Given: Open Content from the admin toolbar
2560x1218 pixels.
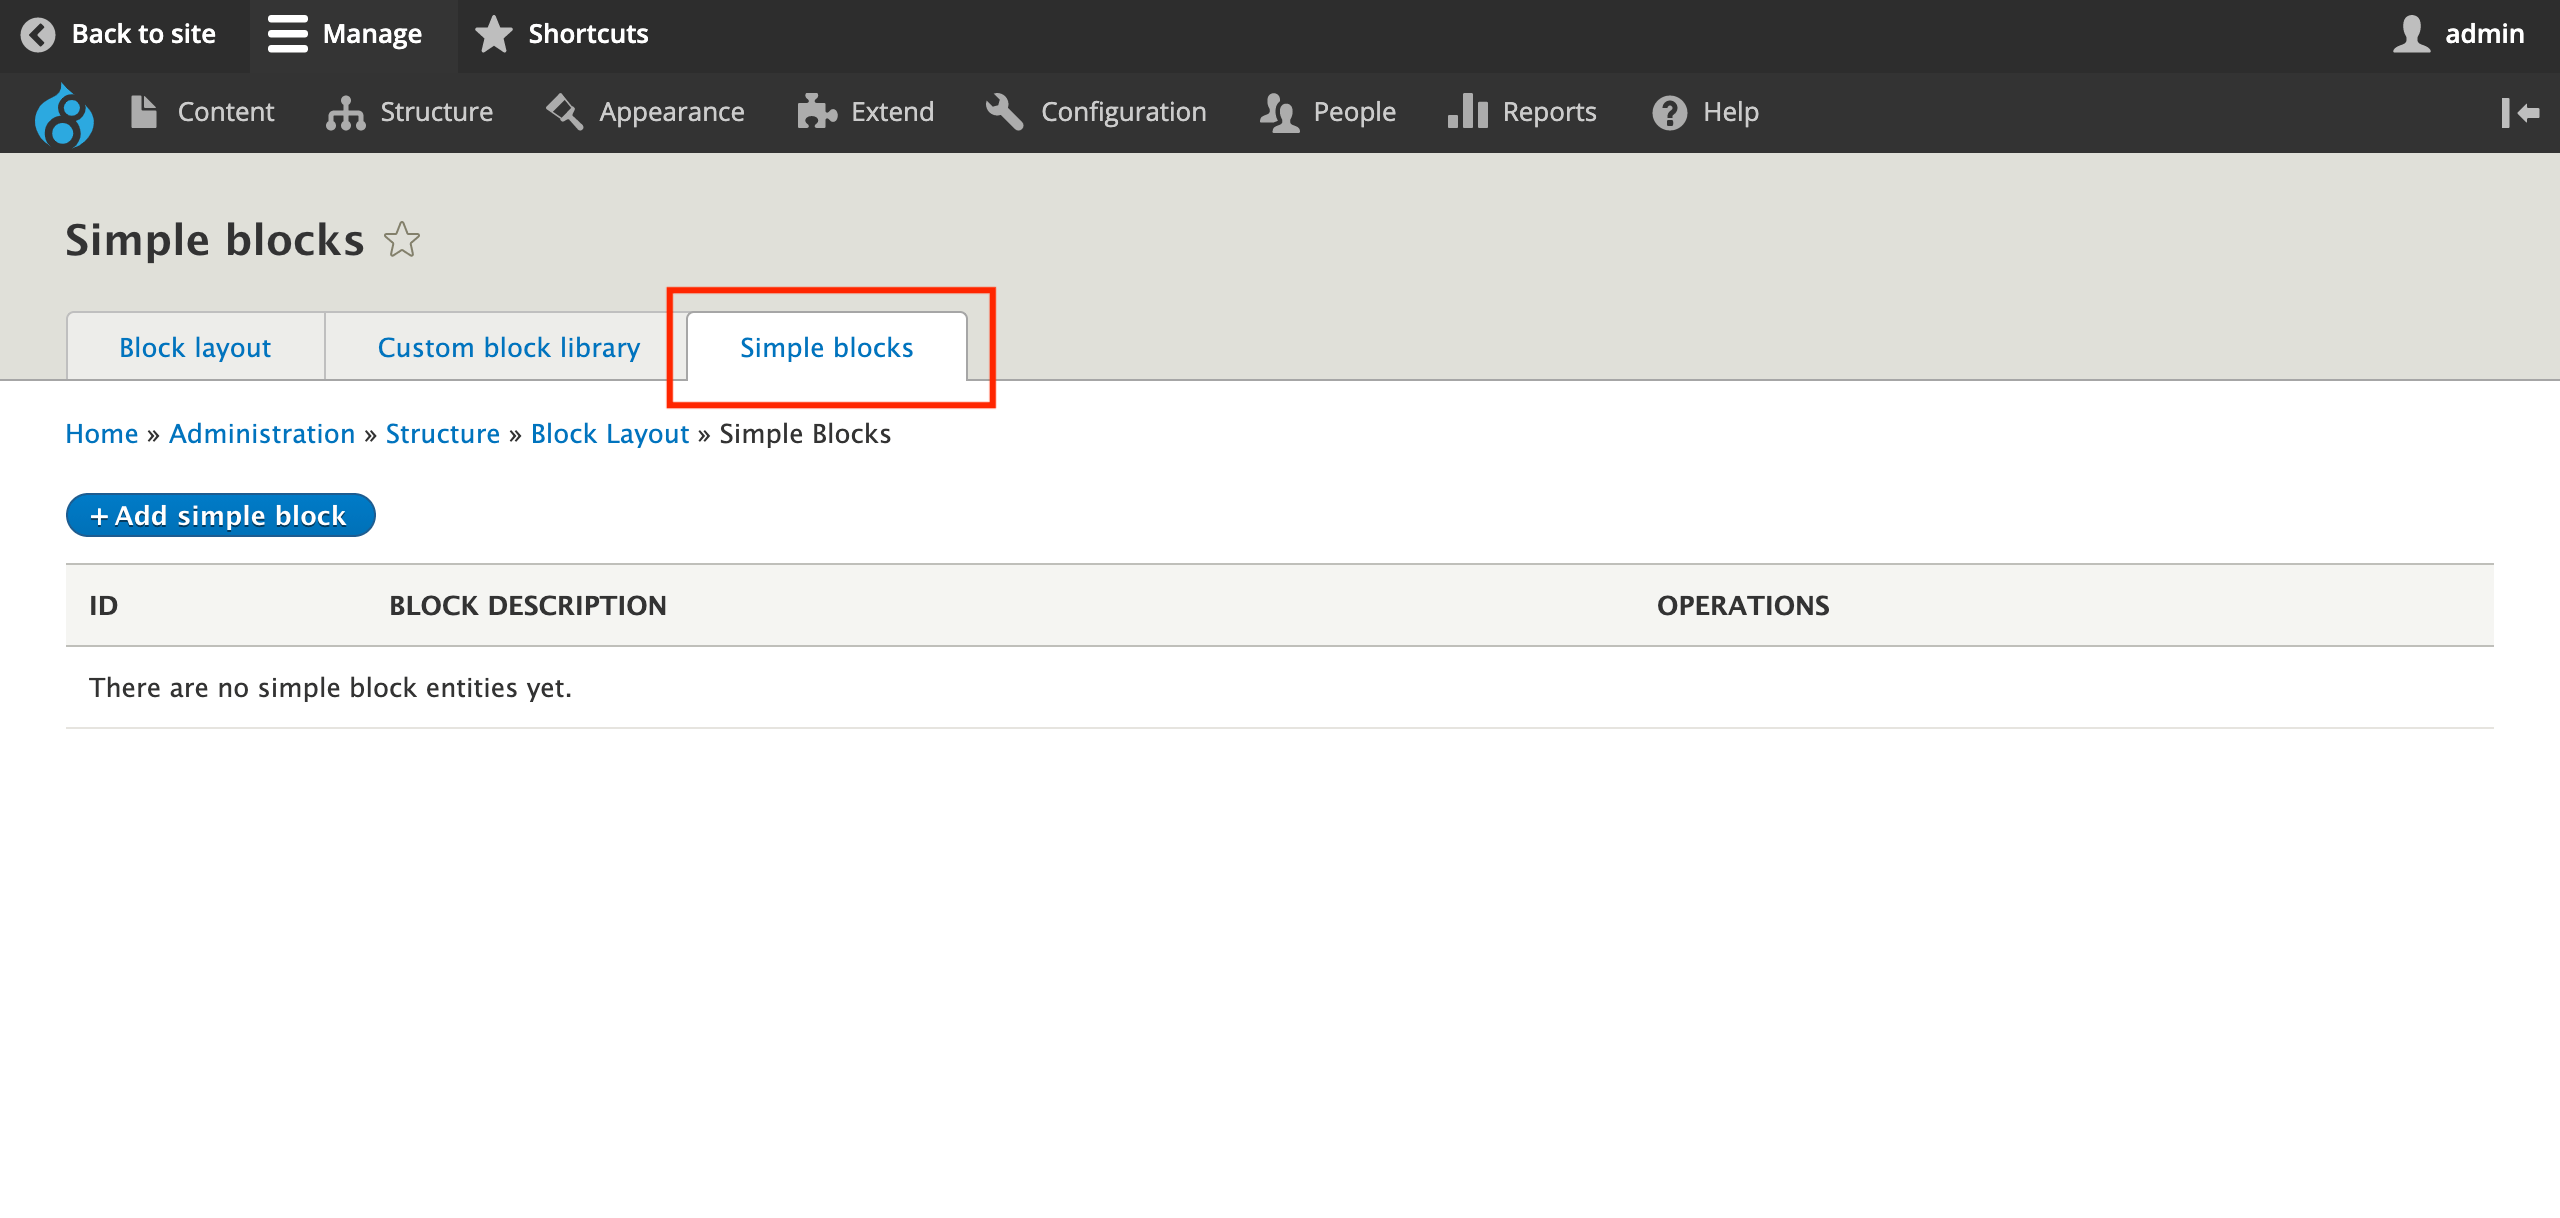Looking at the screenshot, I should (x=203, y=112).
